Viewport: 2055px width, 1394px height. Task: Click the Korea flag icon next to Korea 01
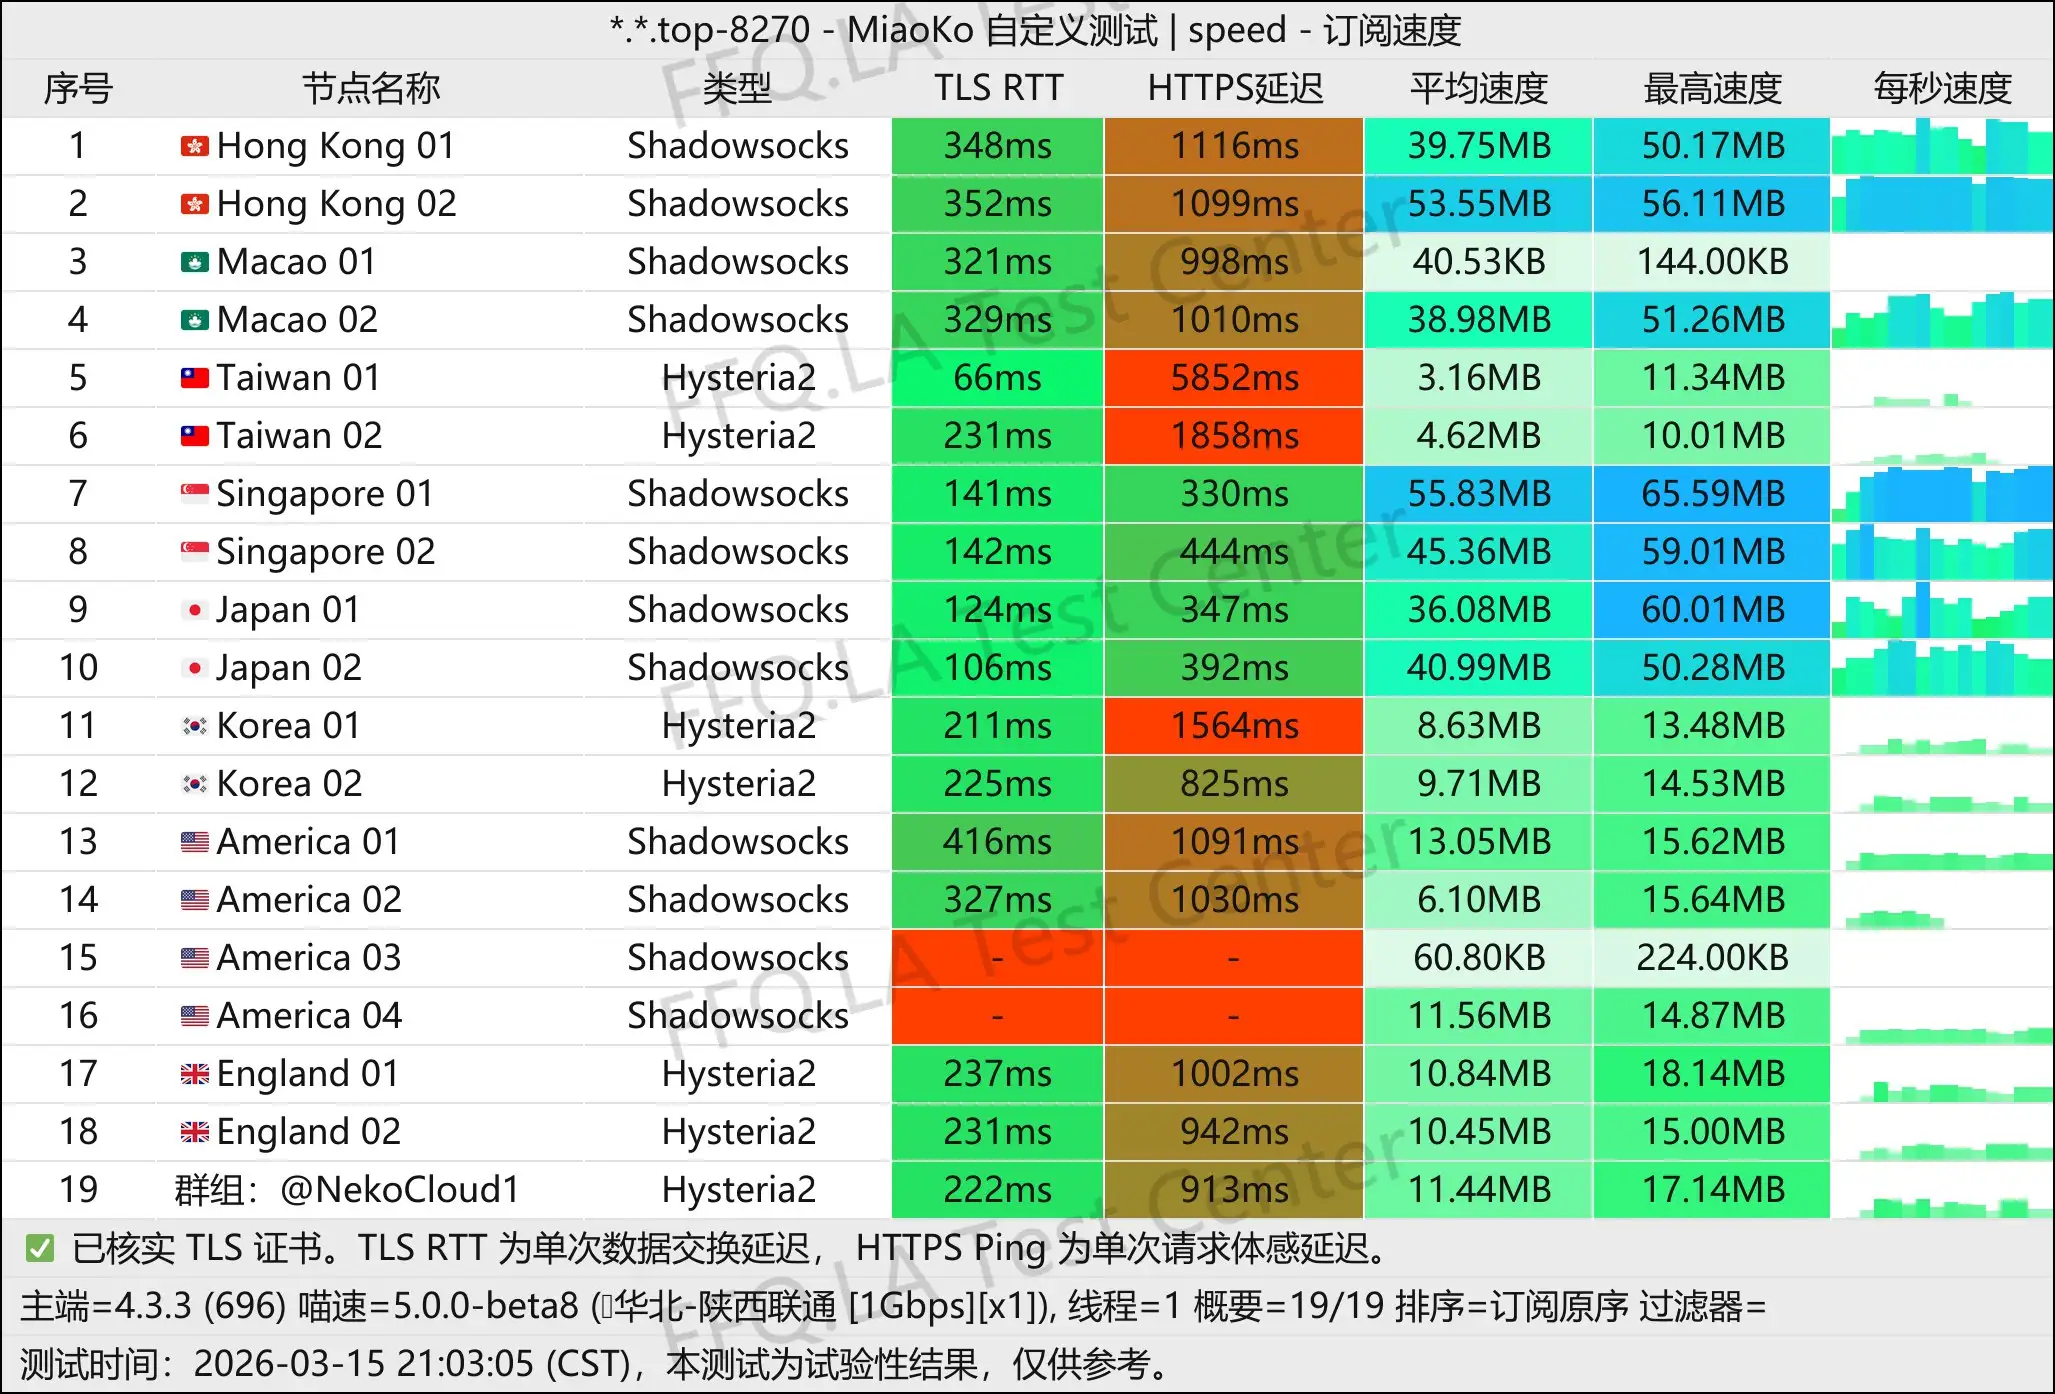tap(196, 725)
